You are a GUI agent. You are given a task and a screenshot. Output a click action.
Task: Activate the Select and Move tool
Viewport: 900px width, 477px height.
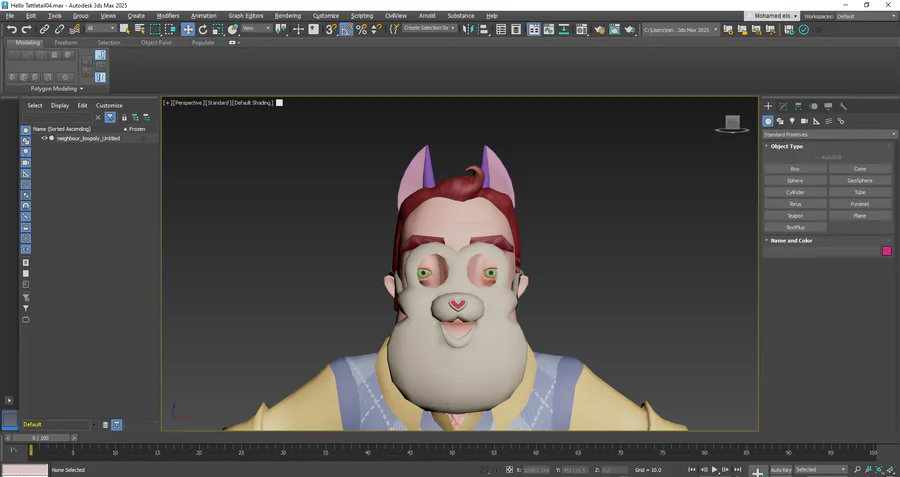point(188,29)
